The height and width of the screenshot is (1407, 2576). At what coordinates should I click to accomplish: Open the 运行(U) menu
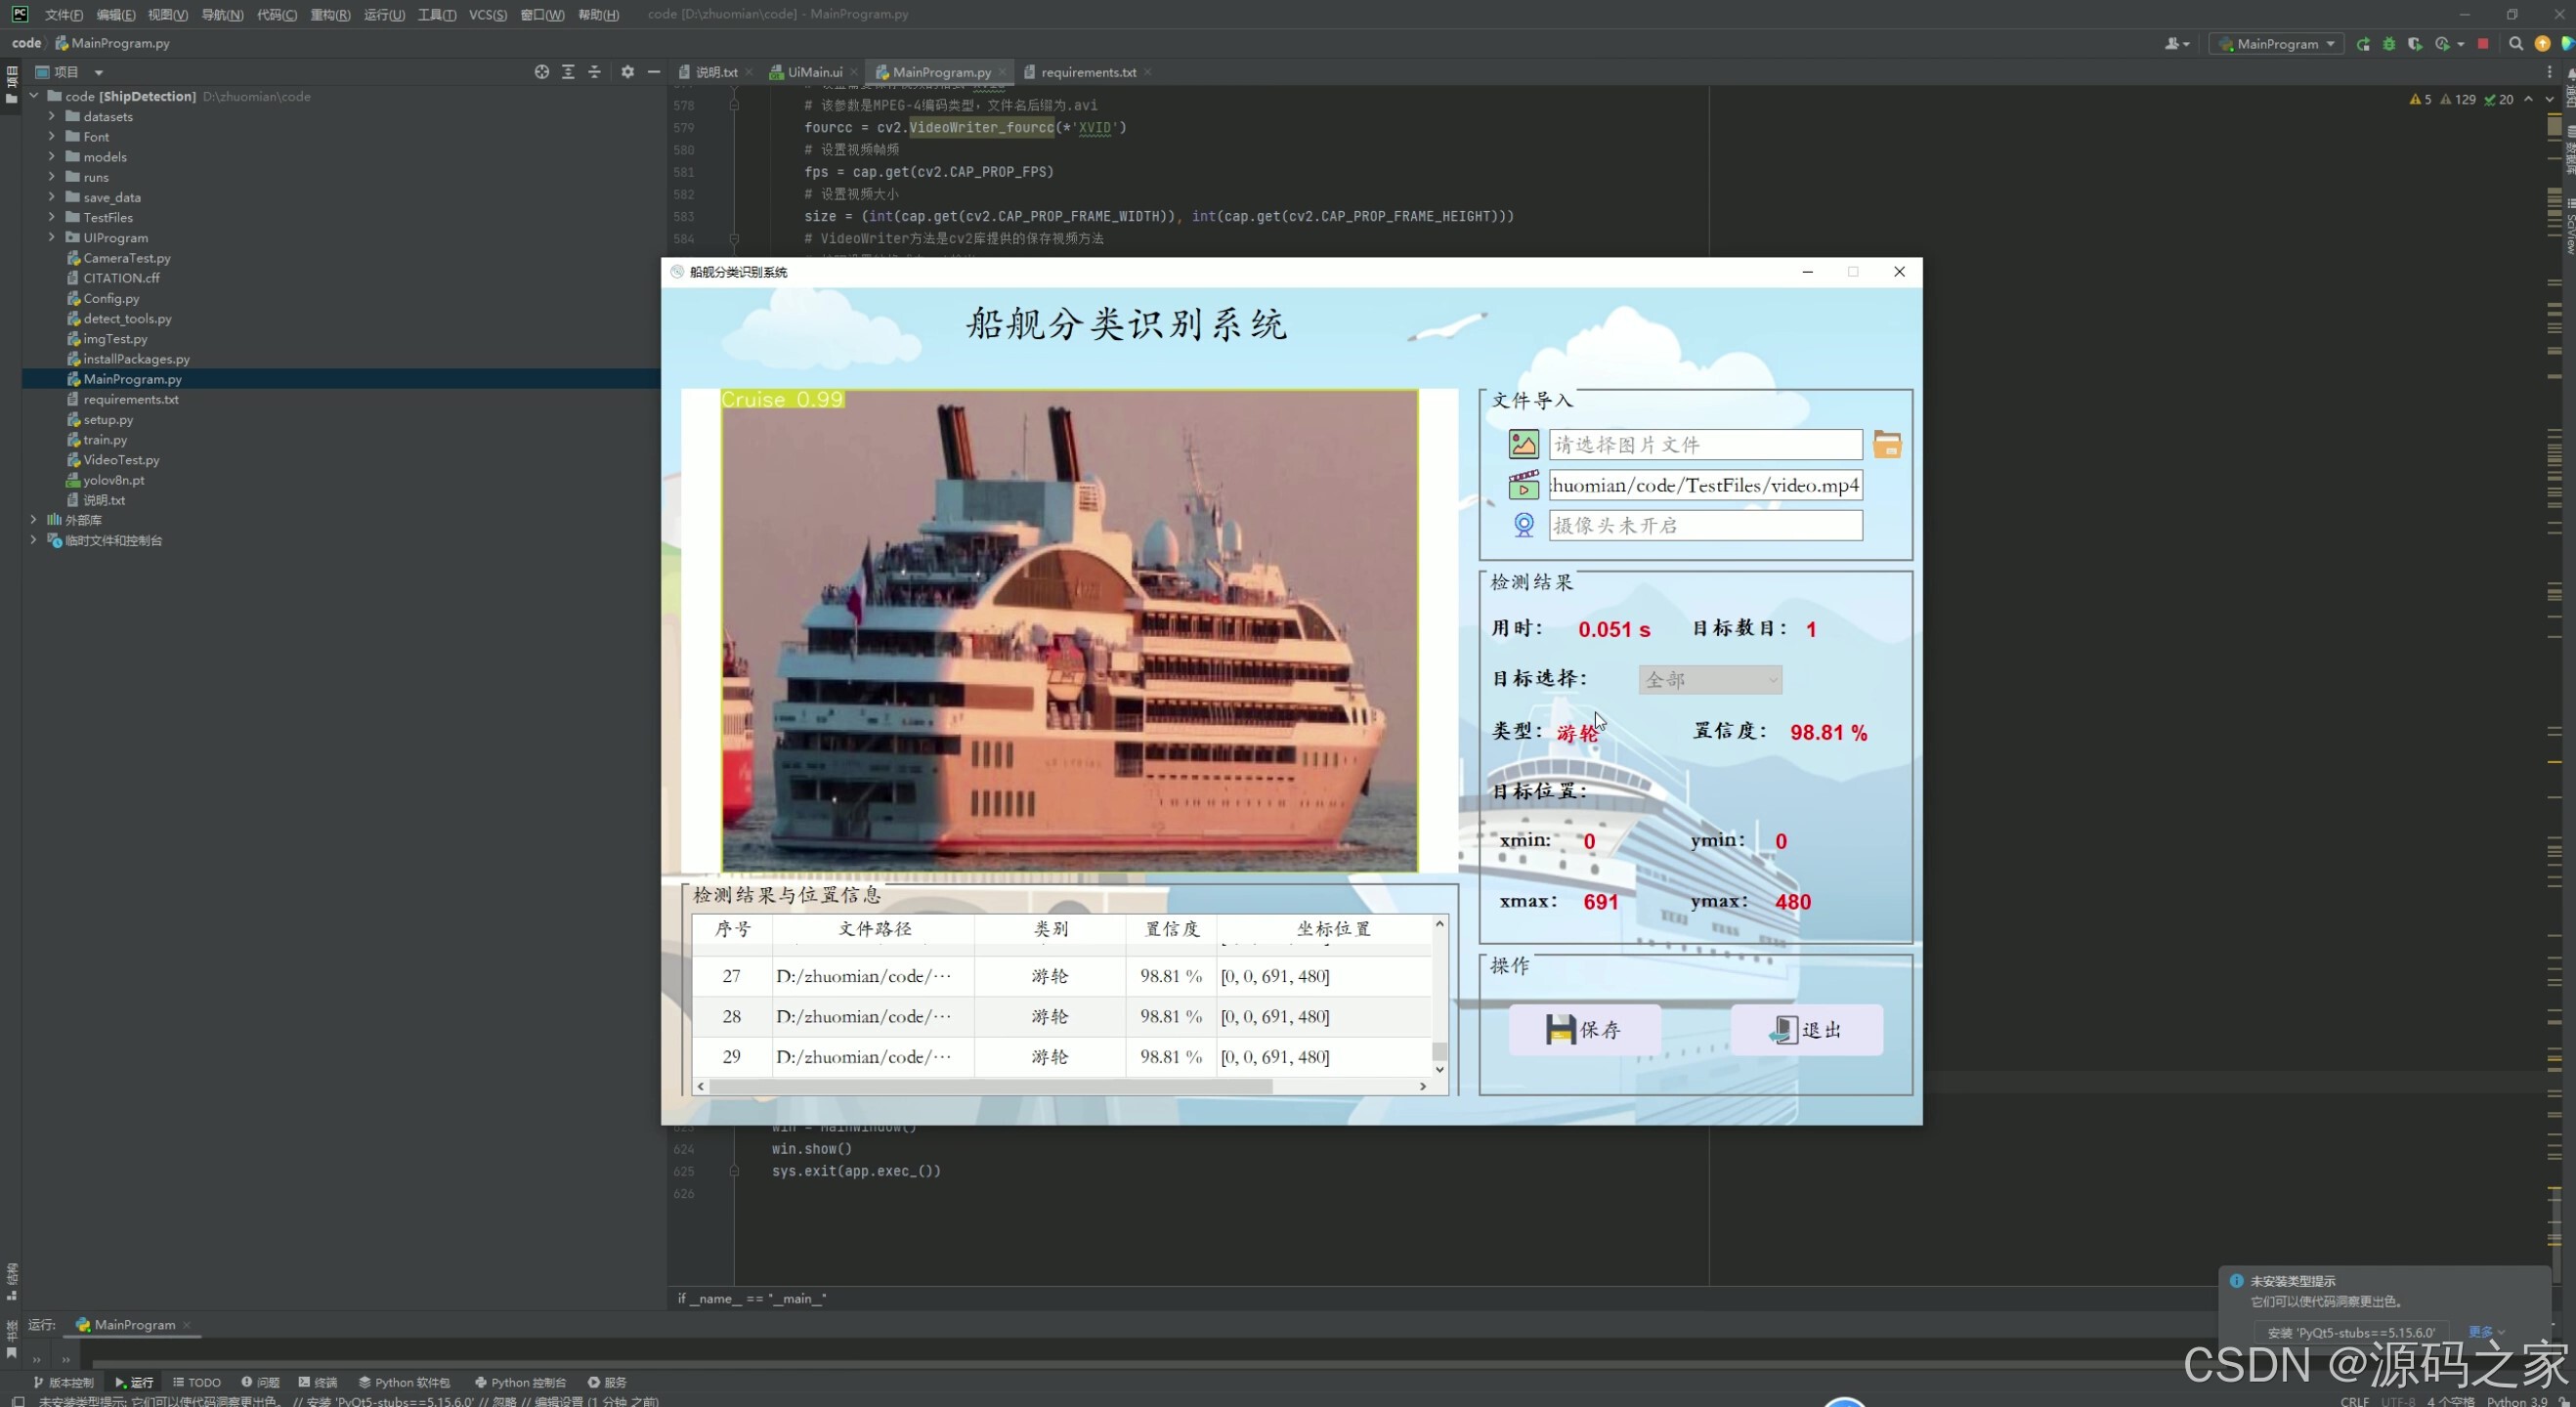click(x=384, y=14)
